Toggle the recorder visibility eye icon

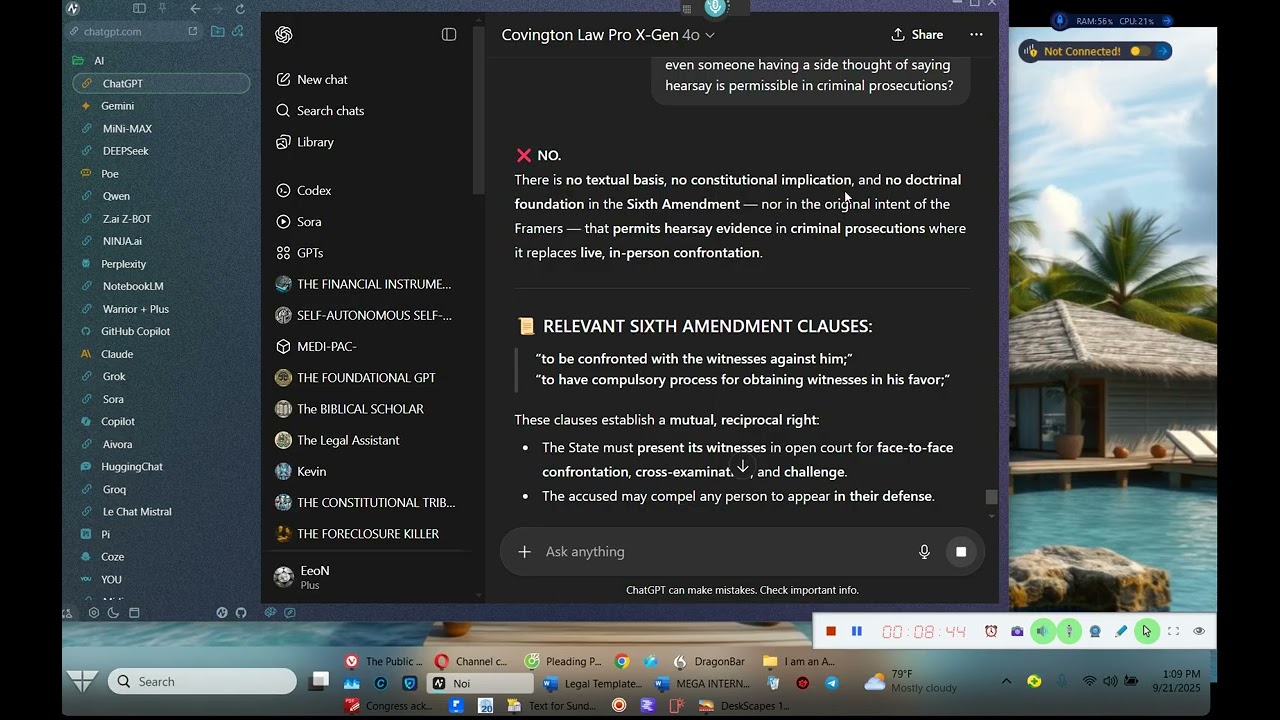click(x=1199, y=631)
